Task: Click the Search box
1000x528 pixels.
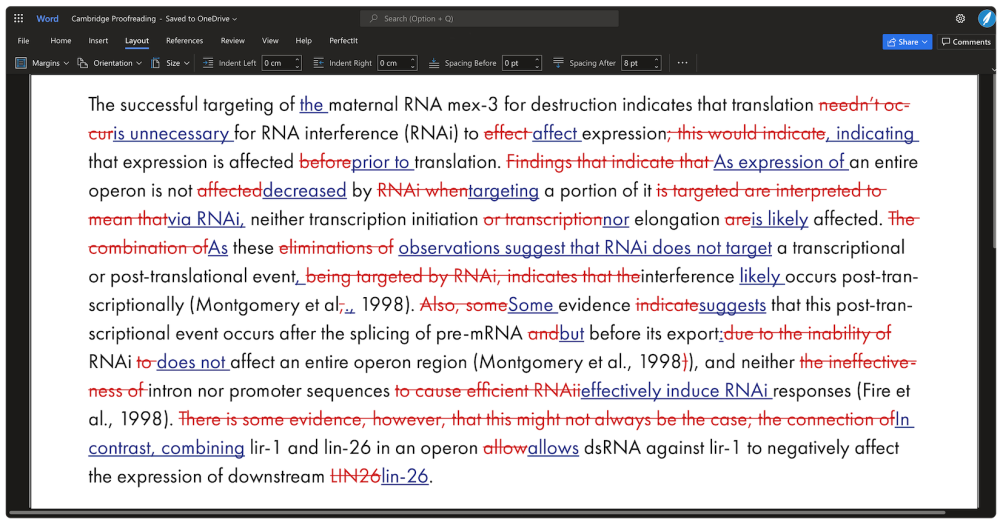Action: point(489,18)
